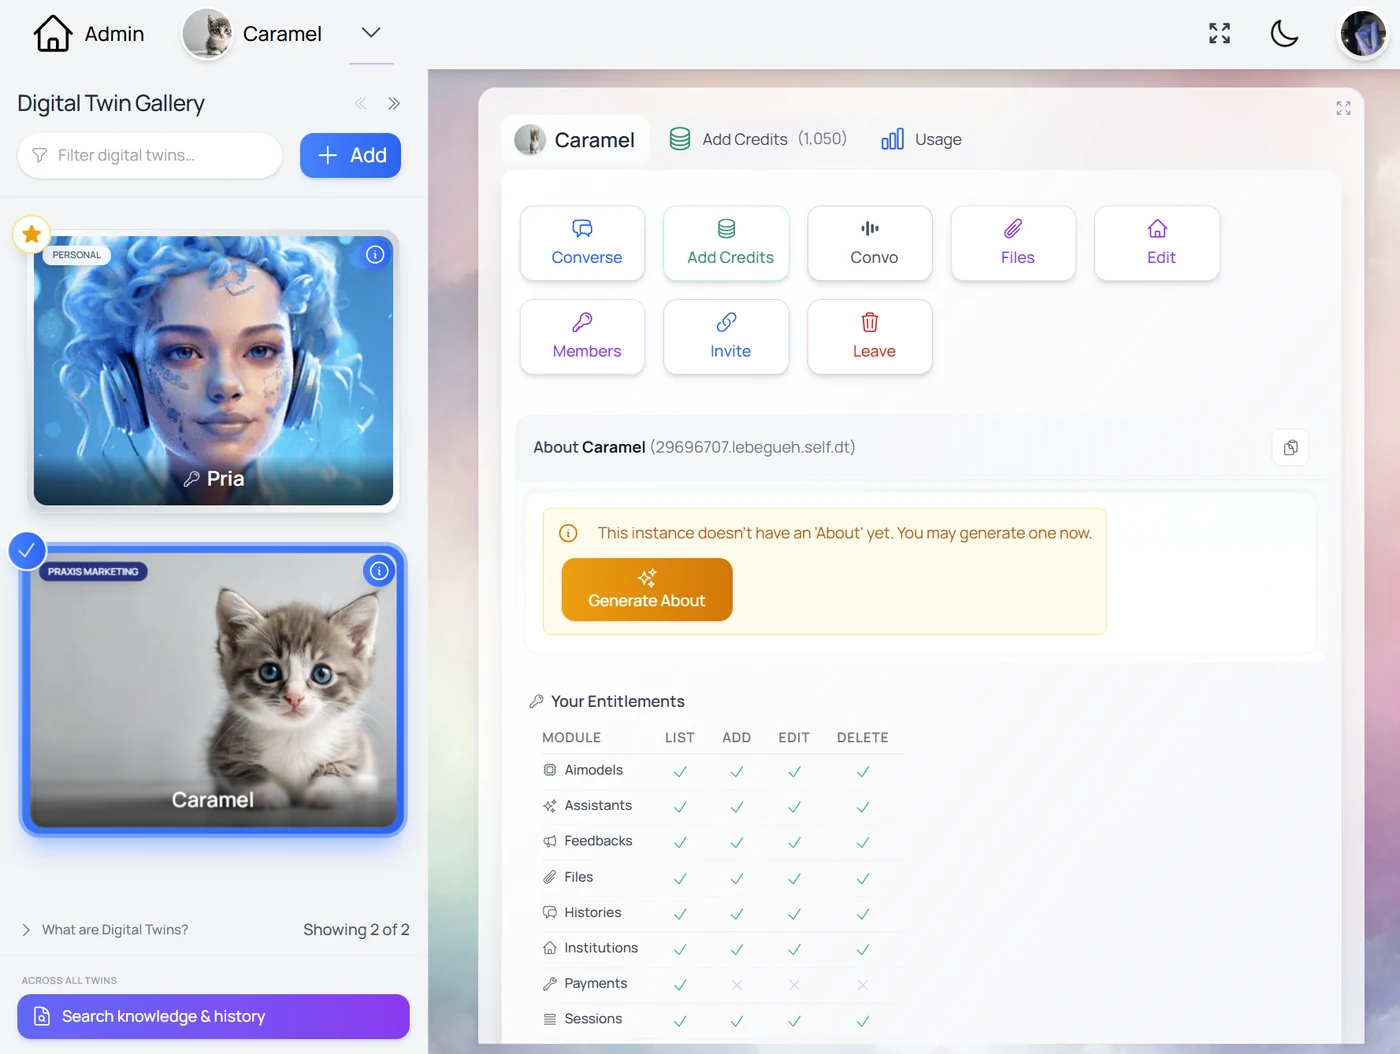
Task: Click the Digital Twin Gallery heading
Action: (x=111, y=103)
